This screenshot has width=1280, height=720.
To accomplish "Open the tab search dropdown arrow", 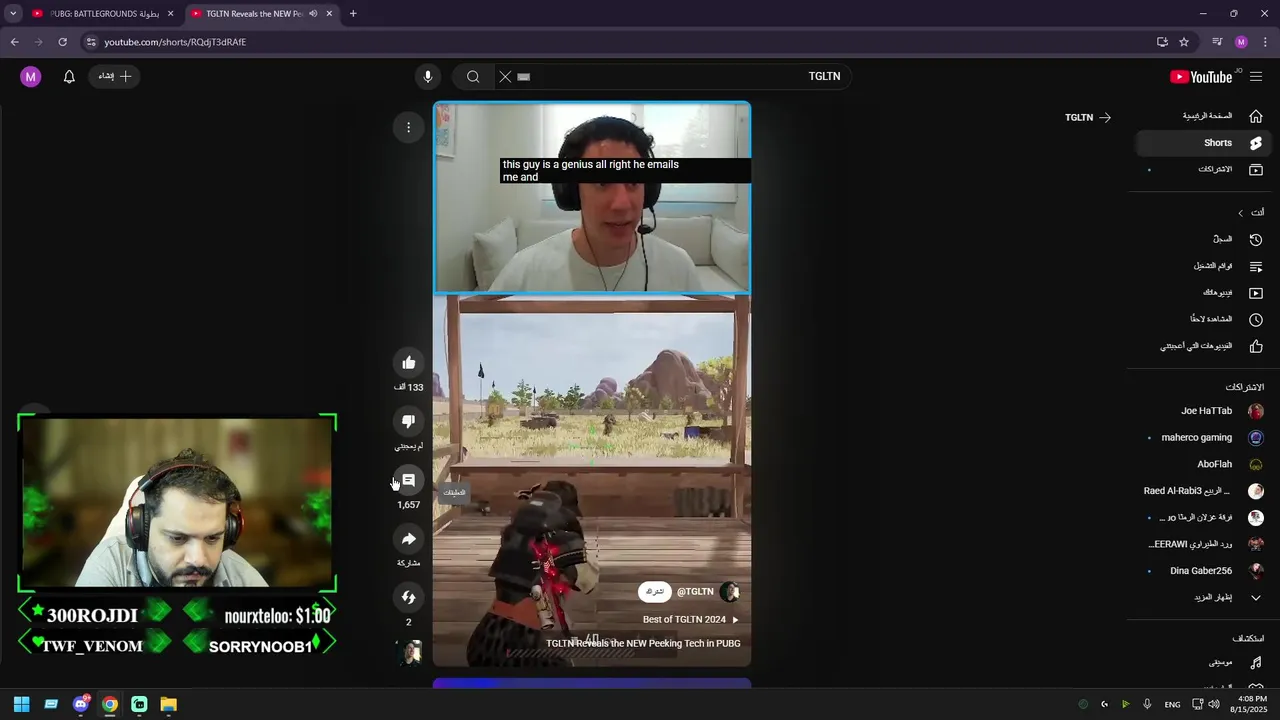I will point(13,14).
